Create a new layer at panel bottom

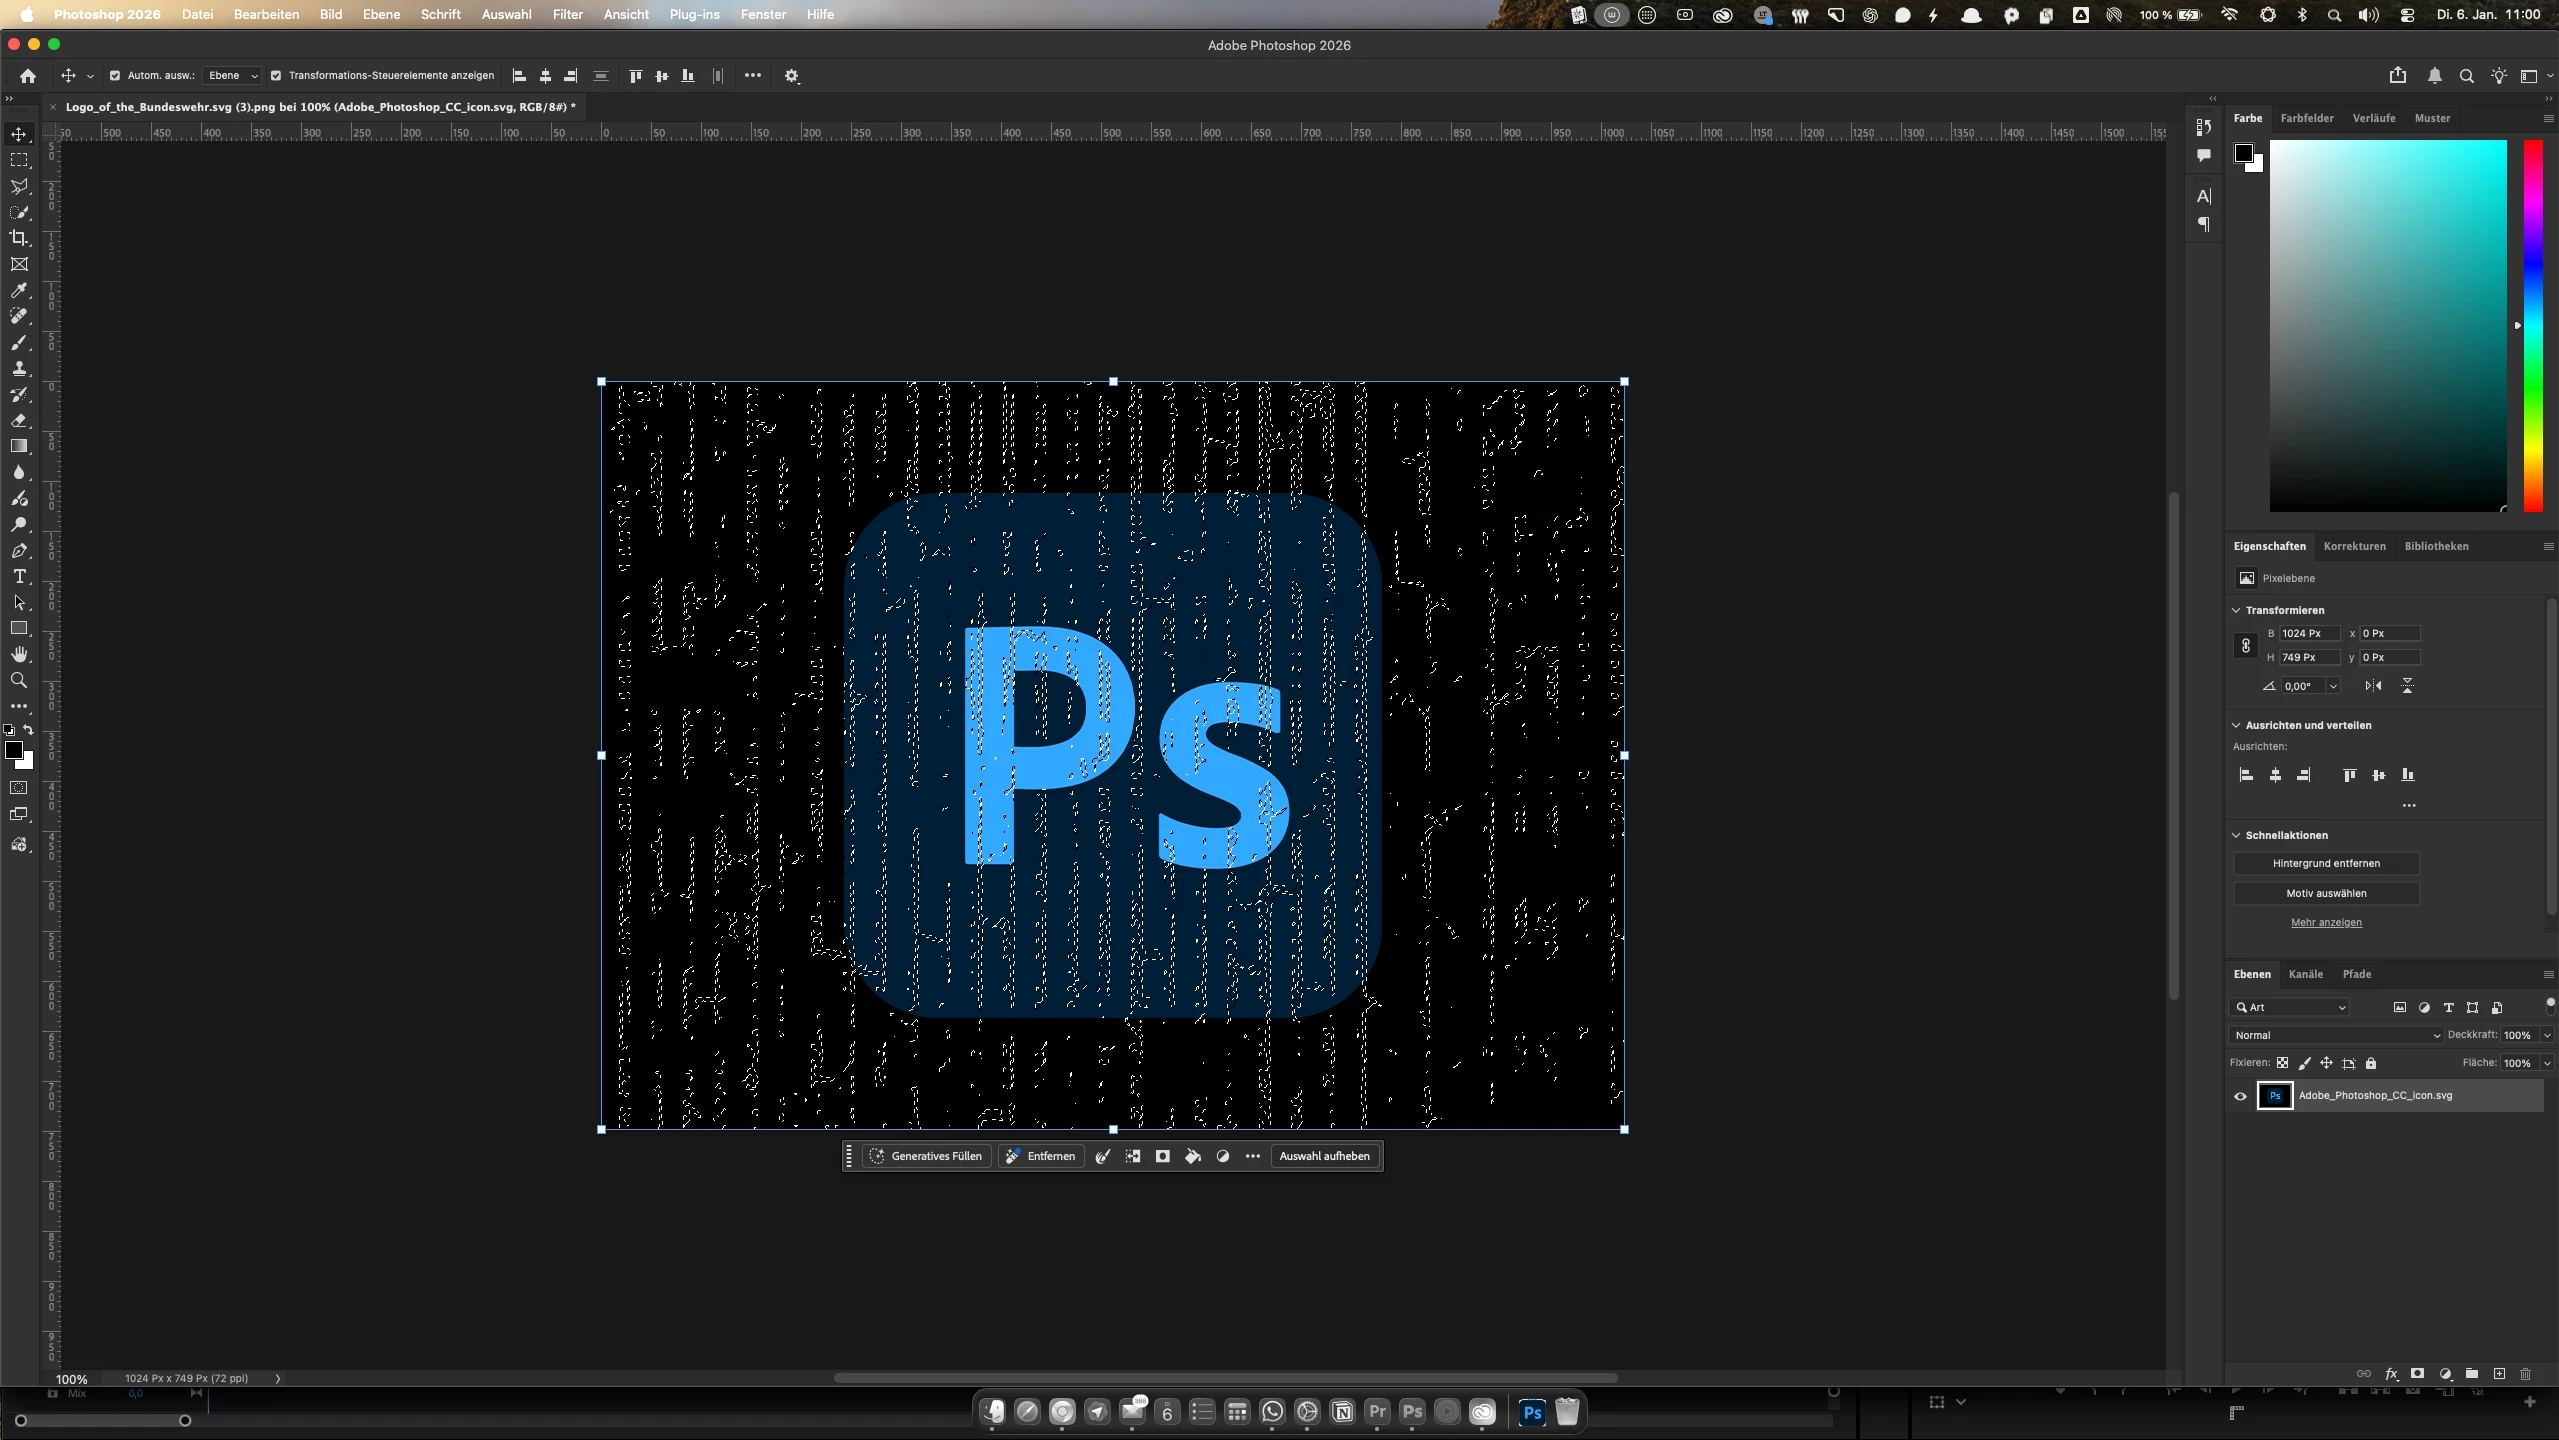click(x=2499, y=1374)
